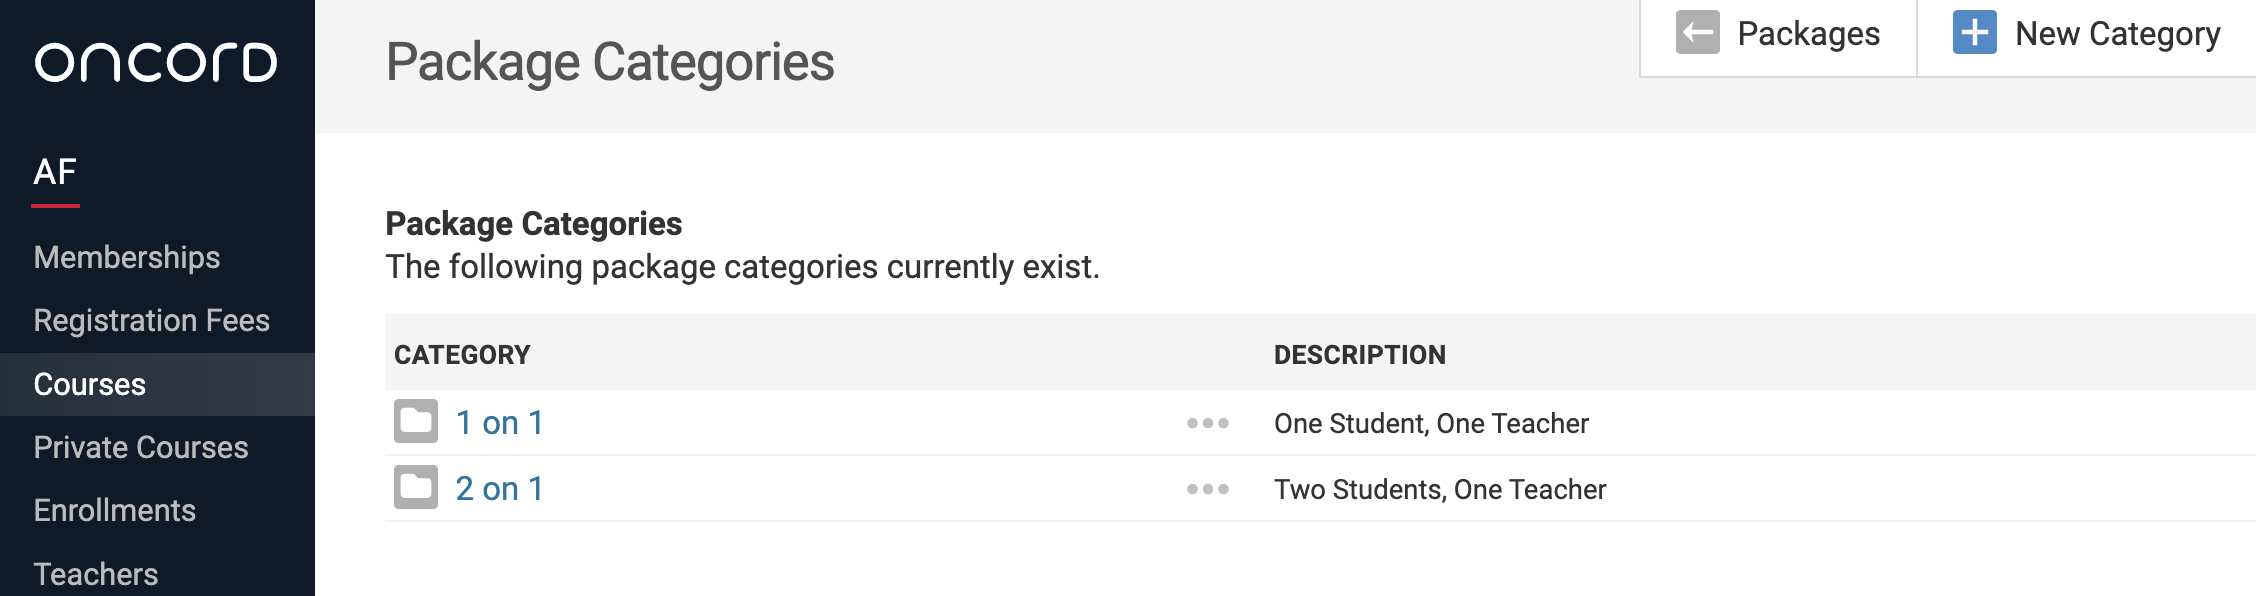Open the 2 on 1 category link
Image resolution: width=2256 pixels, height=596 pixels.
pyautogui.click(x=499, y=489)
